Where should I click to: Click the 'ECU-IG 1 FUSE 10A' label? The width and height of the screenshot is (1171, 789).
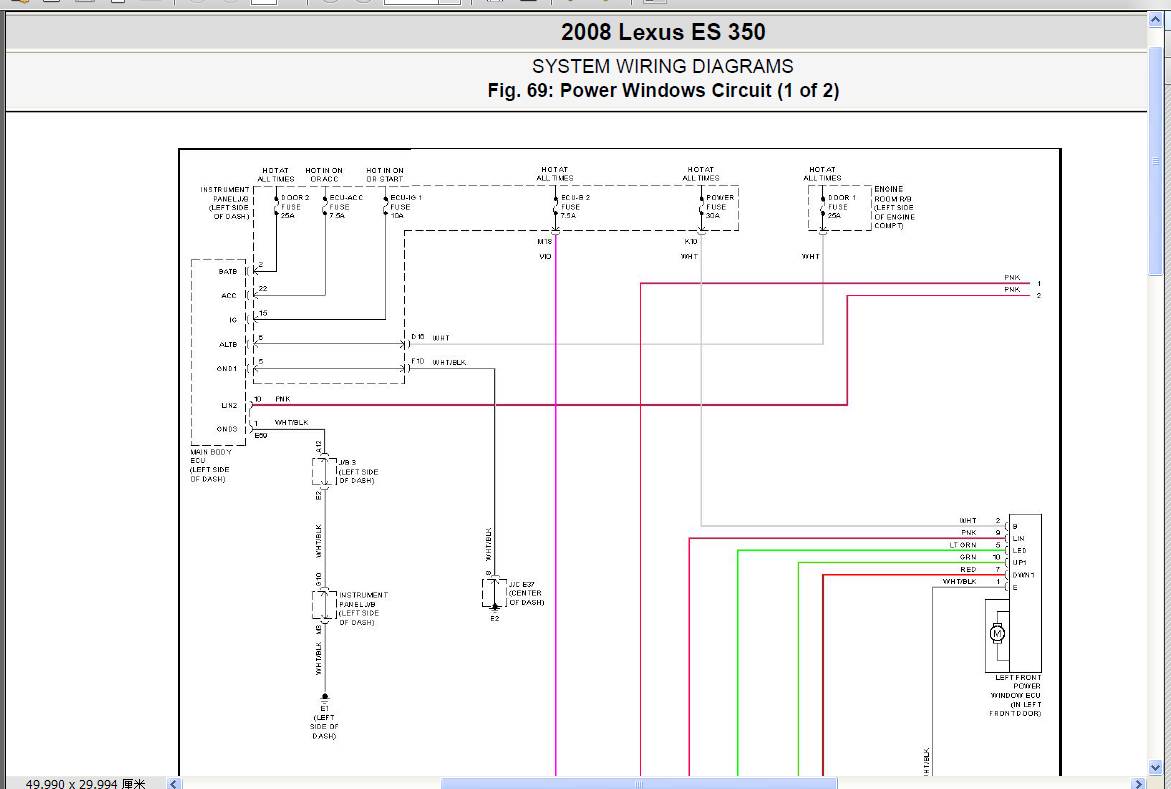406,206
